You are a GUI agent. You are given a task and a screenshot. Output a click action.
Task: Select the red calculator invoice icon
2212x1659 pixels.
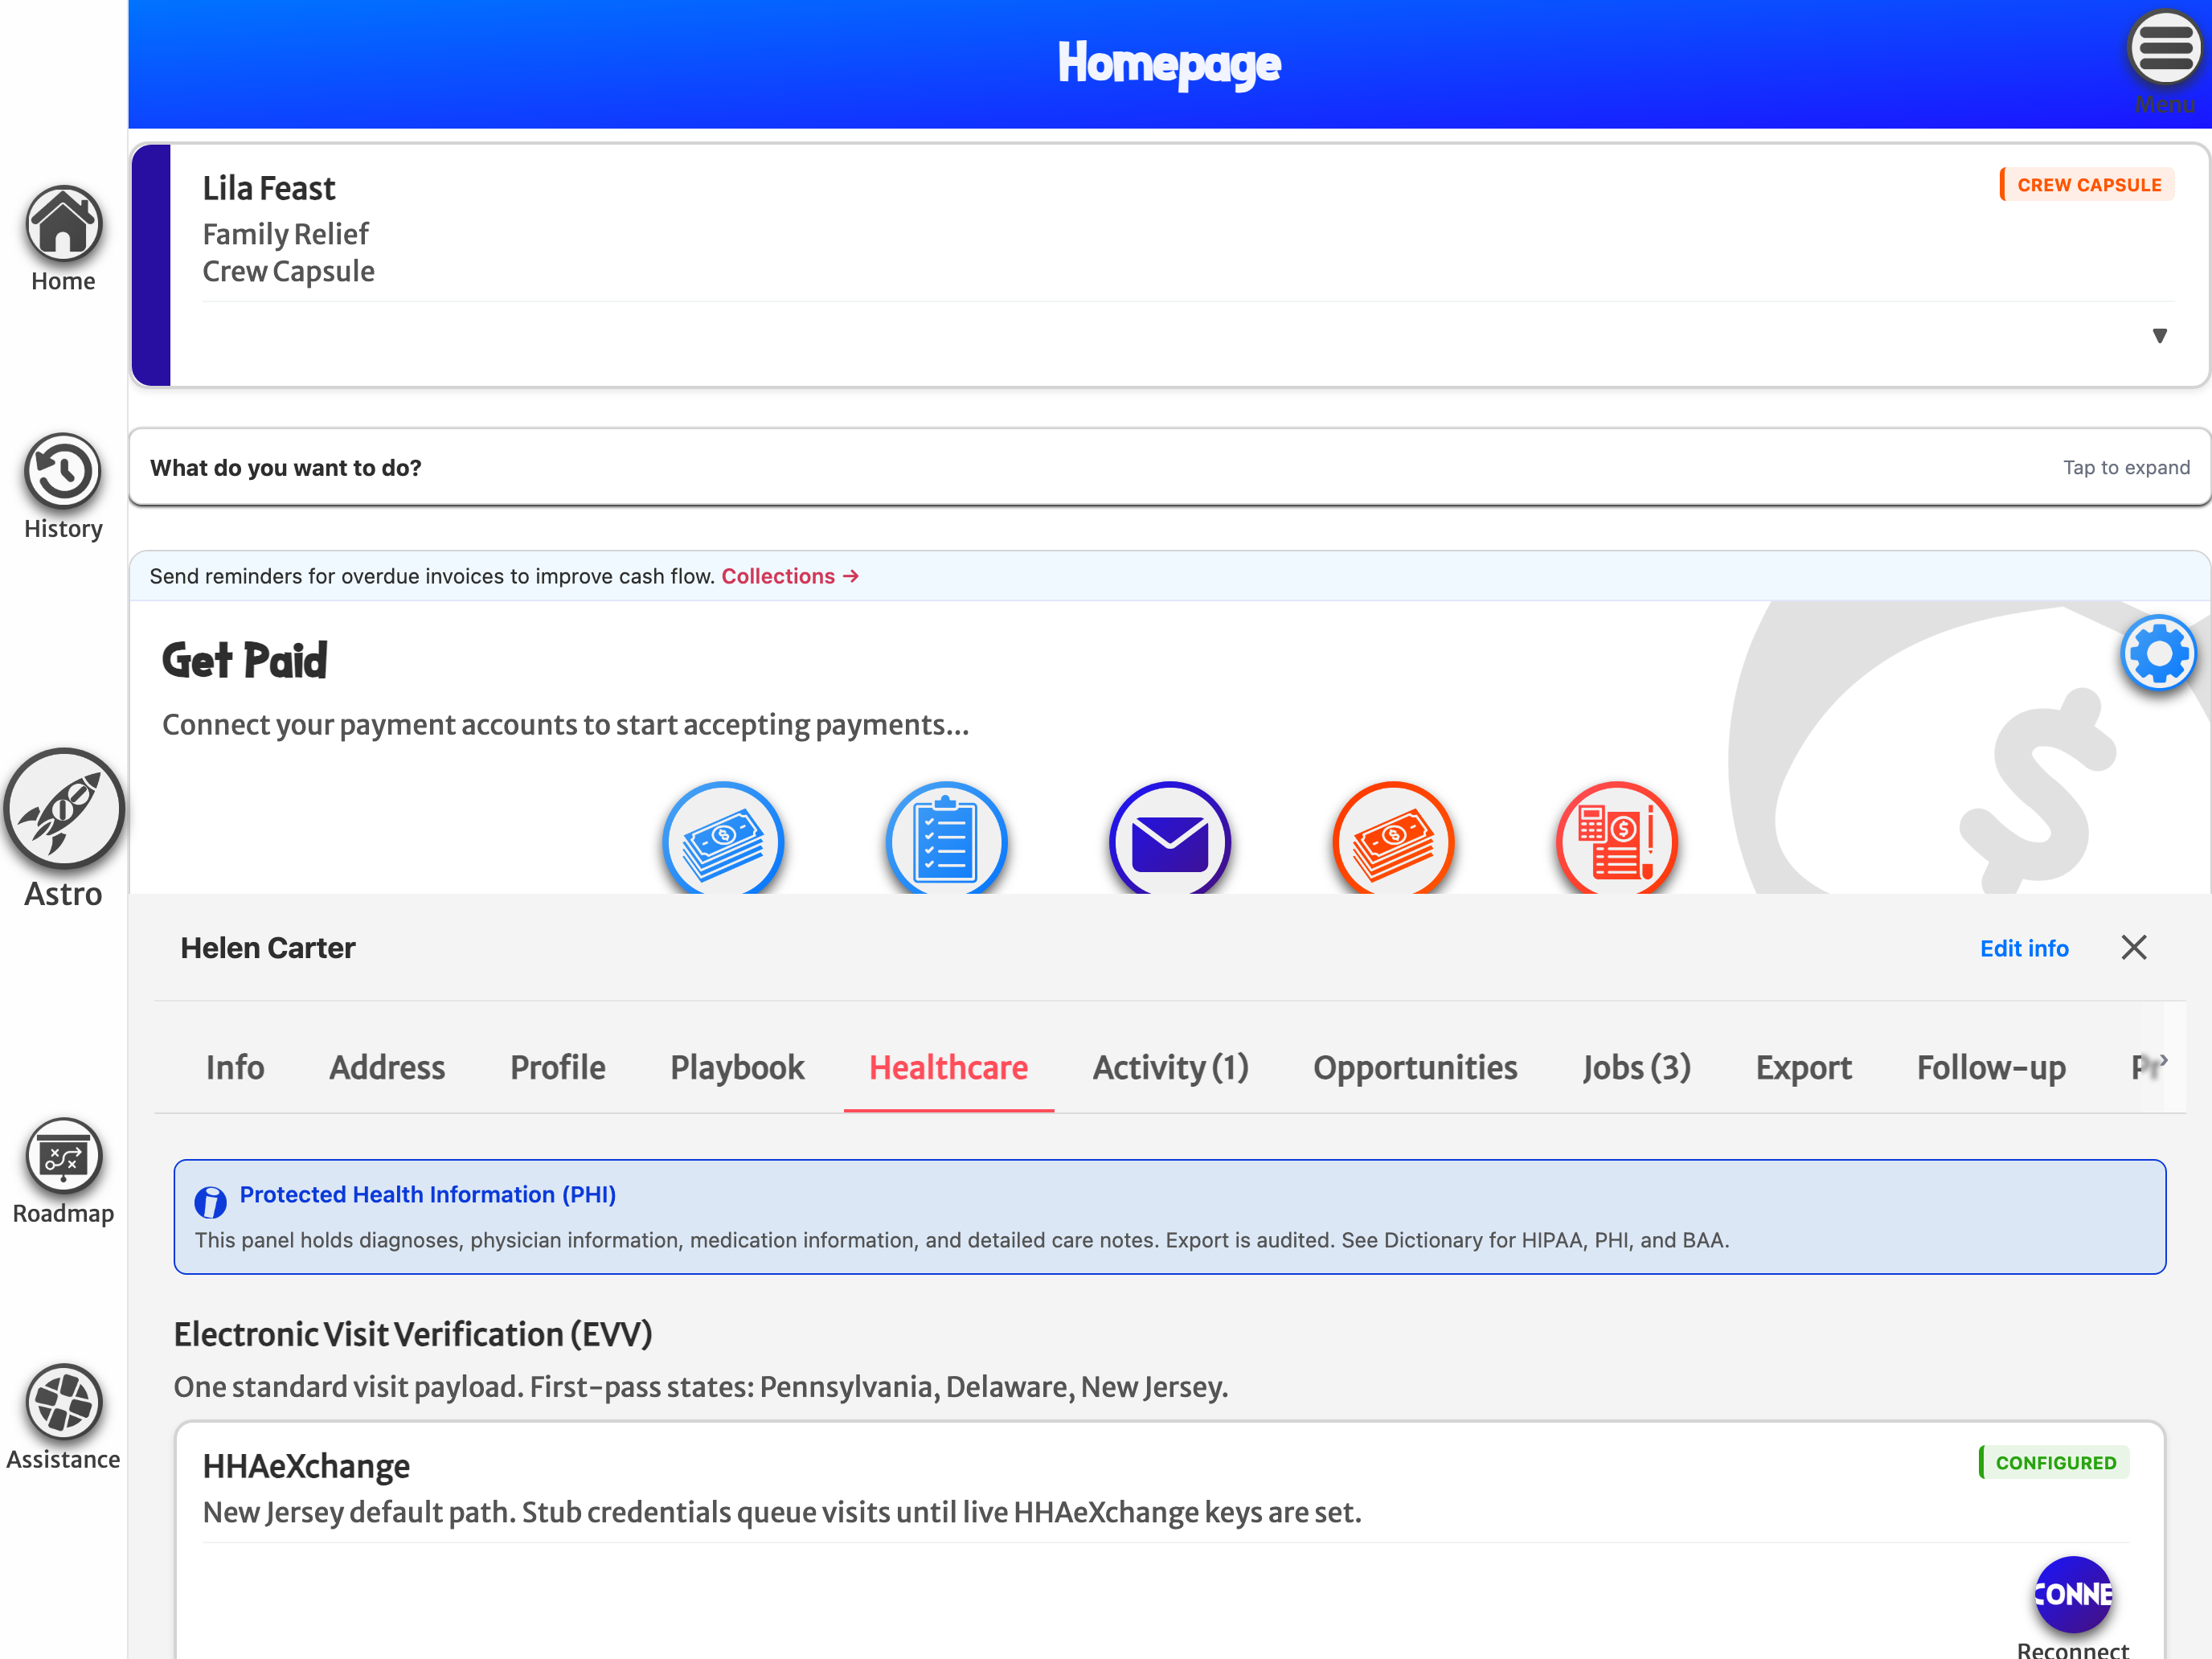coord(1616,838)
